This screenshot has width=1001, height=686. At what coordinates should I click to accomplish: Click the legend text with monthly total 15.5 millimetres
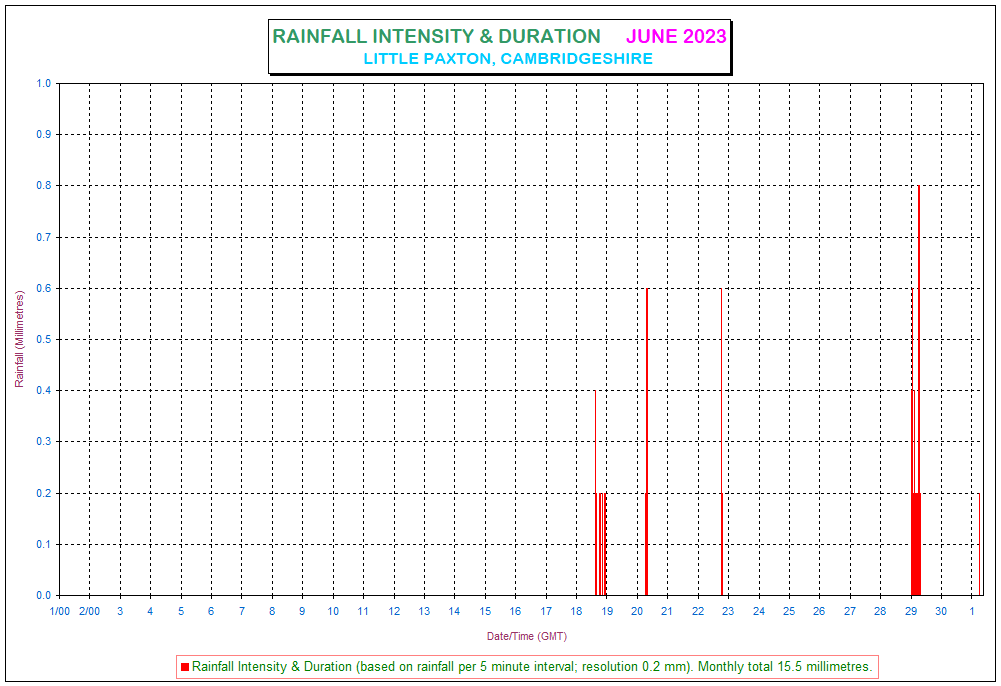(x=532, y=667)
